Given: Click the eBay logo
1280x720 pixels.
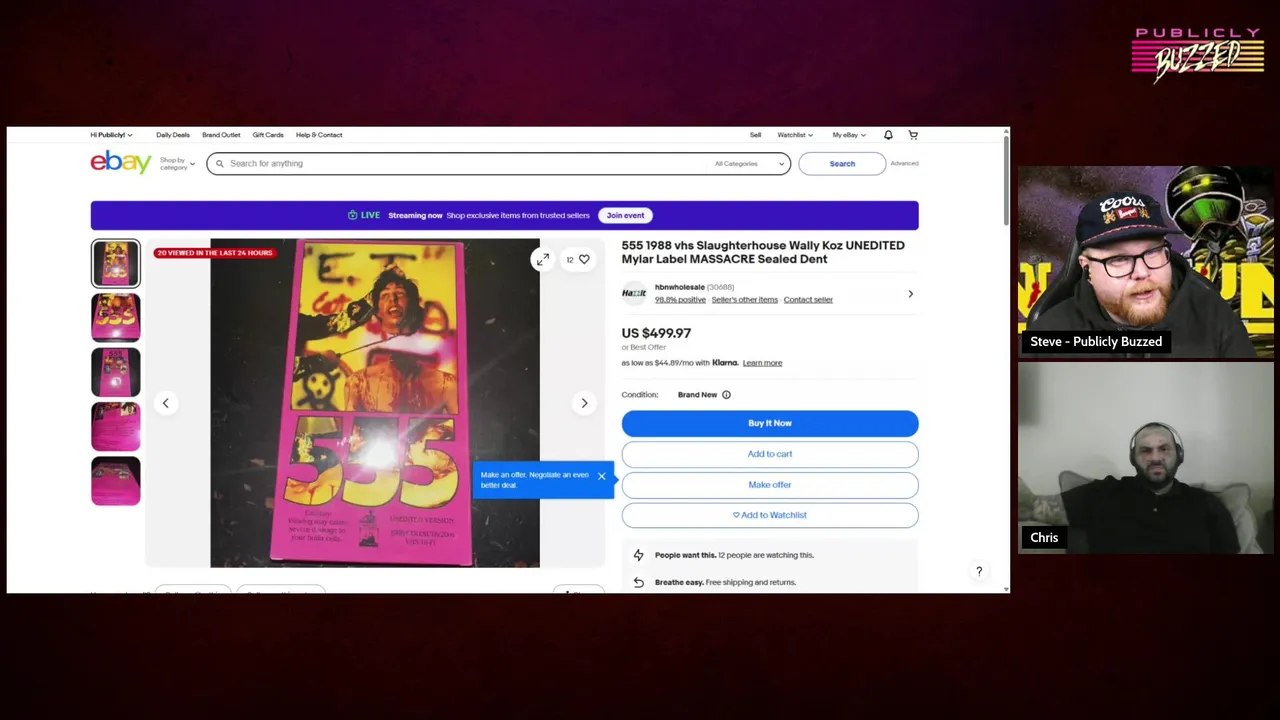Looking at the screenshot, I should (x=121, y=162).
